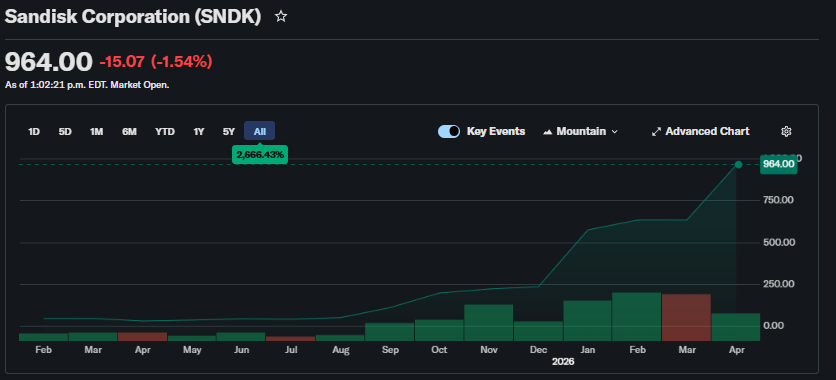Switch to the 6M range
This screenshot has height=380, width=836.
tap(130, 132)
